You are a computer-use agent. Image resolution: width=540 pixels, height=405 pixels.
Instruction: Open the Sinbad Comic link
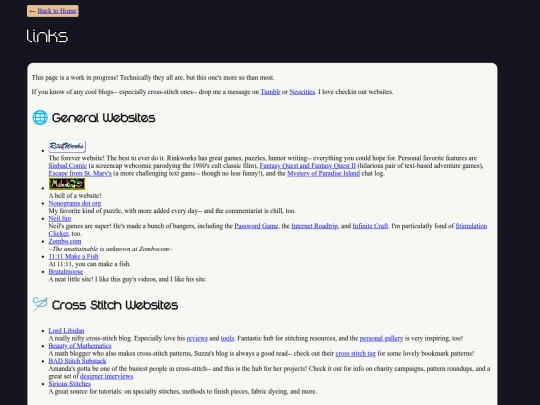68,166
